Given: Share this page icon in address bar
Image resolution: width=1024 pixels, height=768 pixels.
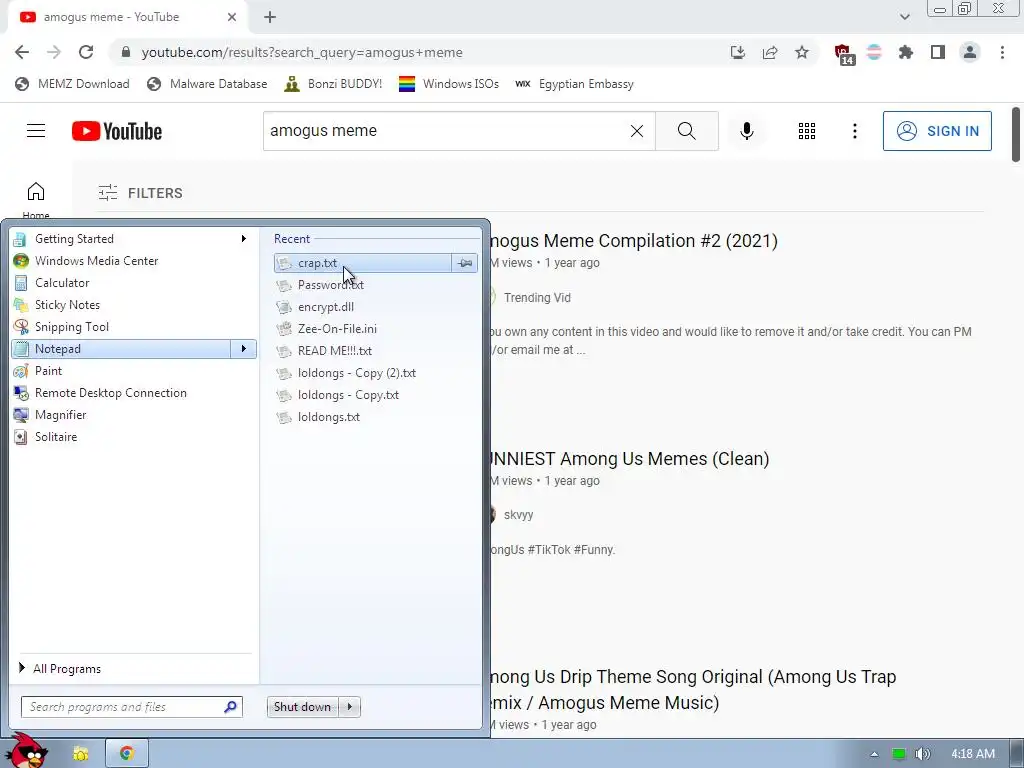Looking at the screenshot, I should [770, 52].
